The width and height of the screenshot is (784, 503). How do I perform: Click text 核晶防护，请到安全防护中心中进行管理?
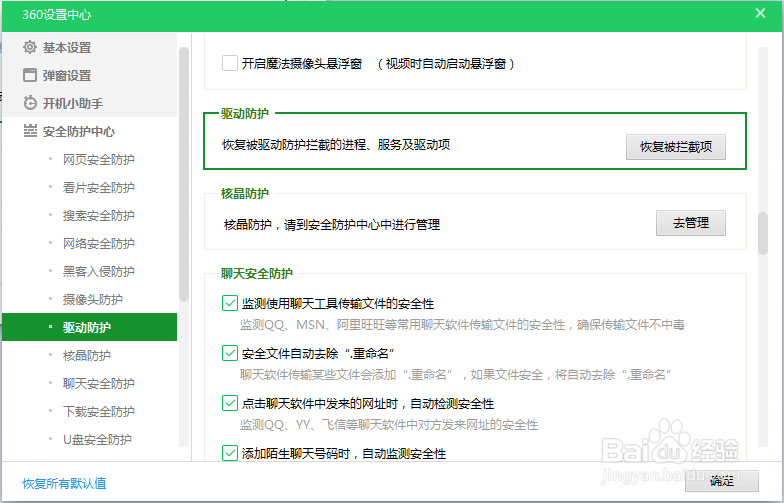332,224
